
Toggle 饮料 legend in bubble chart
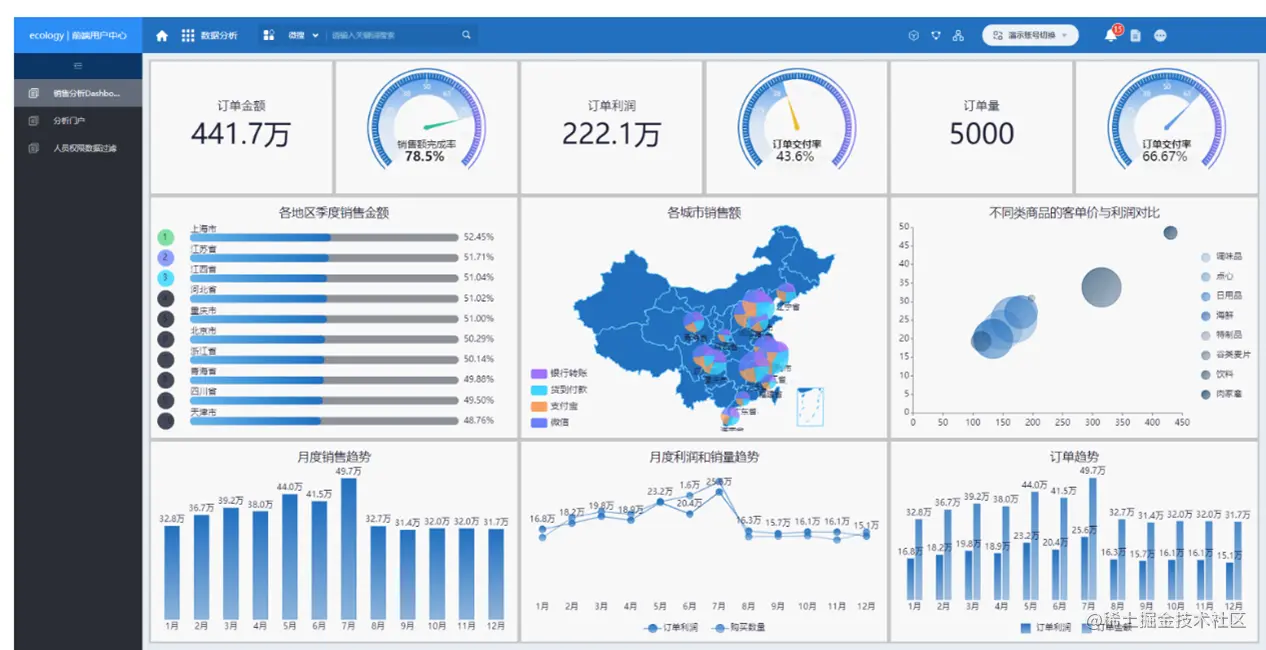1217,374
